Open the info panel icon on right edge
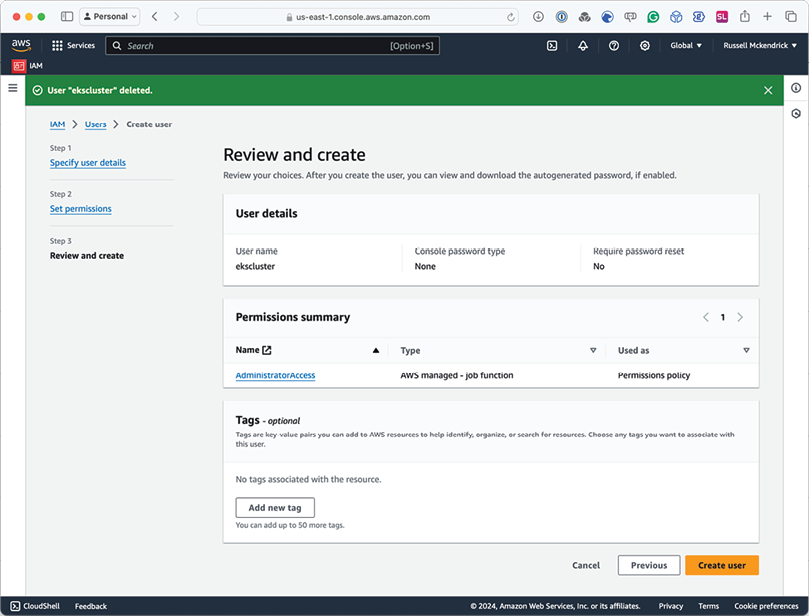Viewport: 809px width, 616px height. tap(795, 89)
